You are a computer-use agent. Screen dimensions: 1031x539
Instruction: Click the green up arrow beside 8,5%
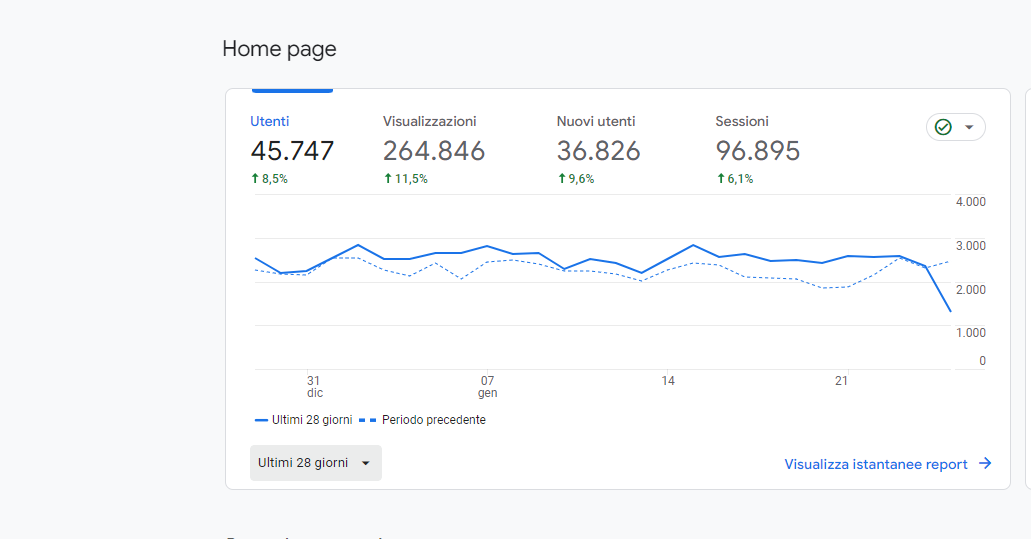[x=255, y=179]
